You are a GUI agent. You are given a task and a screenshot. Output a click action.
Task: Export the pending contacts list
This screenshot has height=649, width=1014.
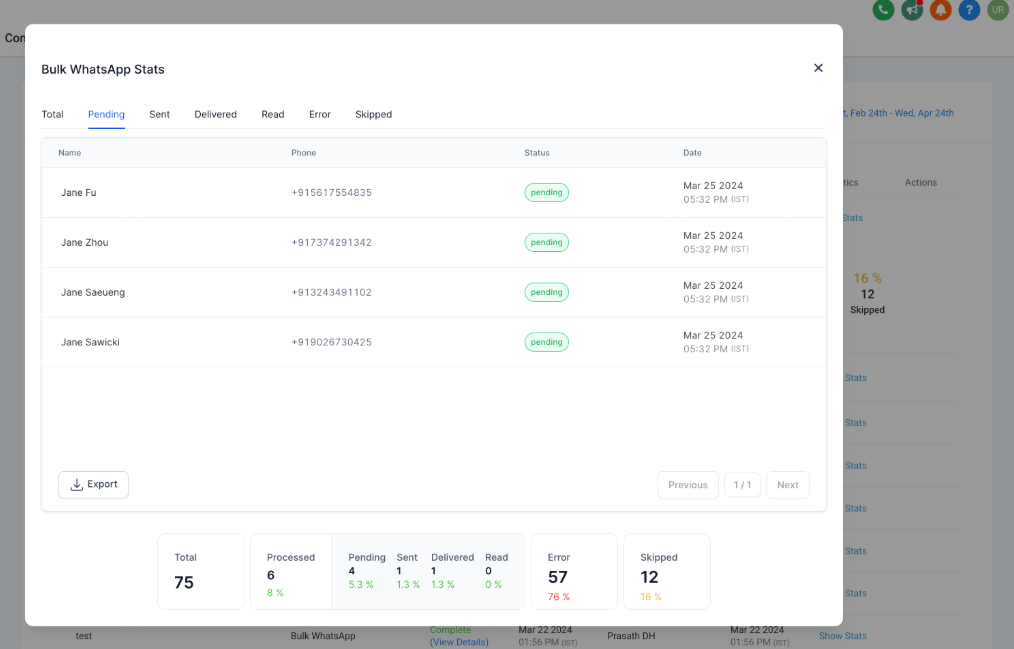(x=93, y=485)
